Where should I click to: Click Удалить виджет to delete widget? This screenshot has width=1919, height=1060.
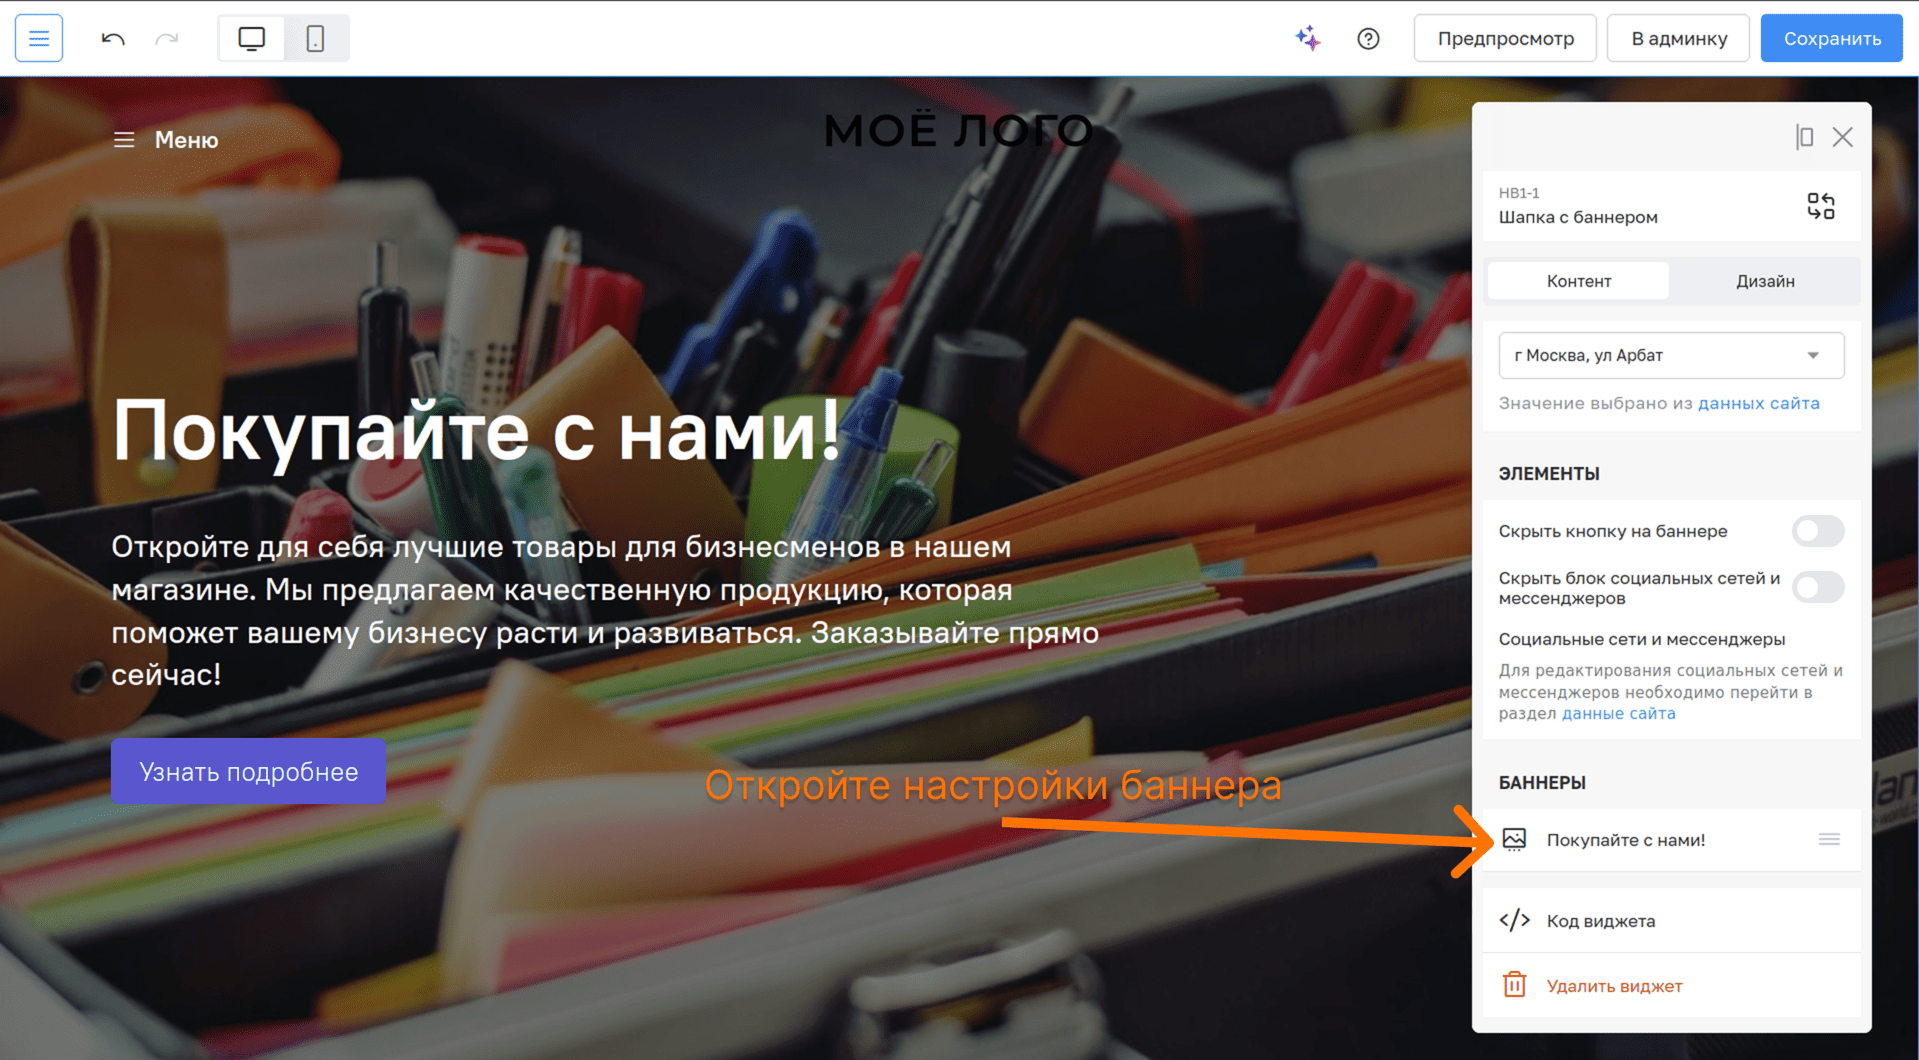tap(1613, 986)
